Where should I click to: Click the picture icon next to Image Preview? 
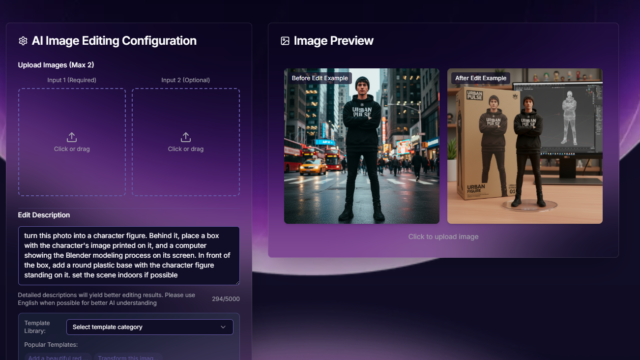point(285,41)
